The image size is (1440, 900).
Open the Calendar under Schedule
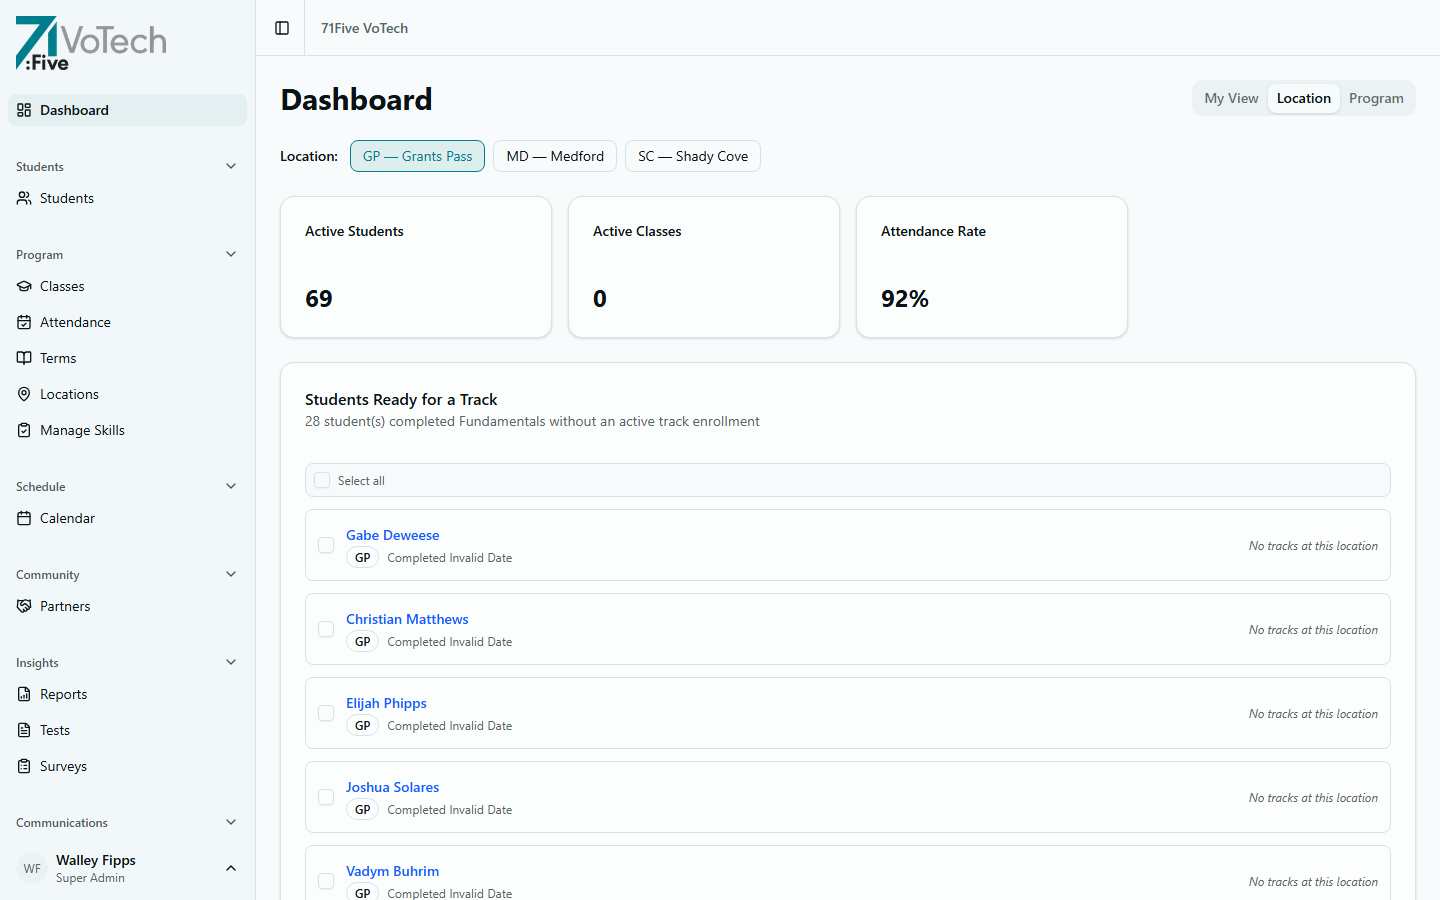pyautogui.click(x=67, y=518)
